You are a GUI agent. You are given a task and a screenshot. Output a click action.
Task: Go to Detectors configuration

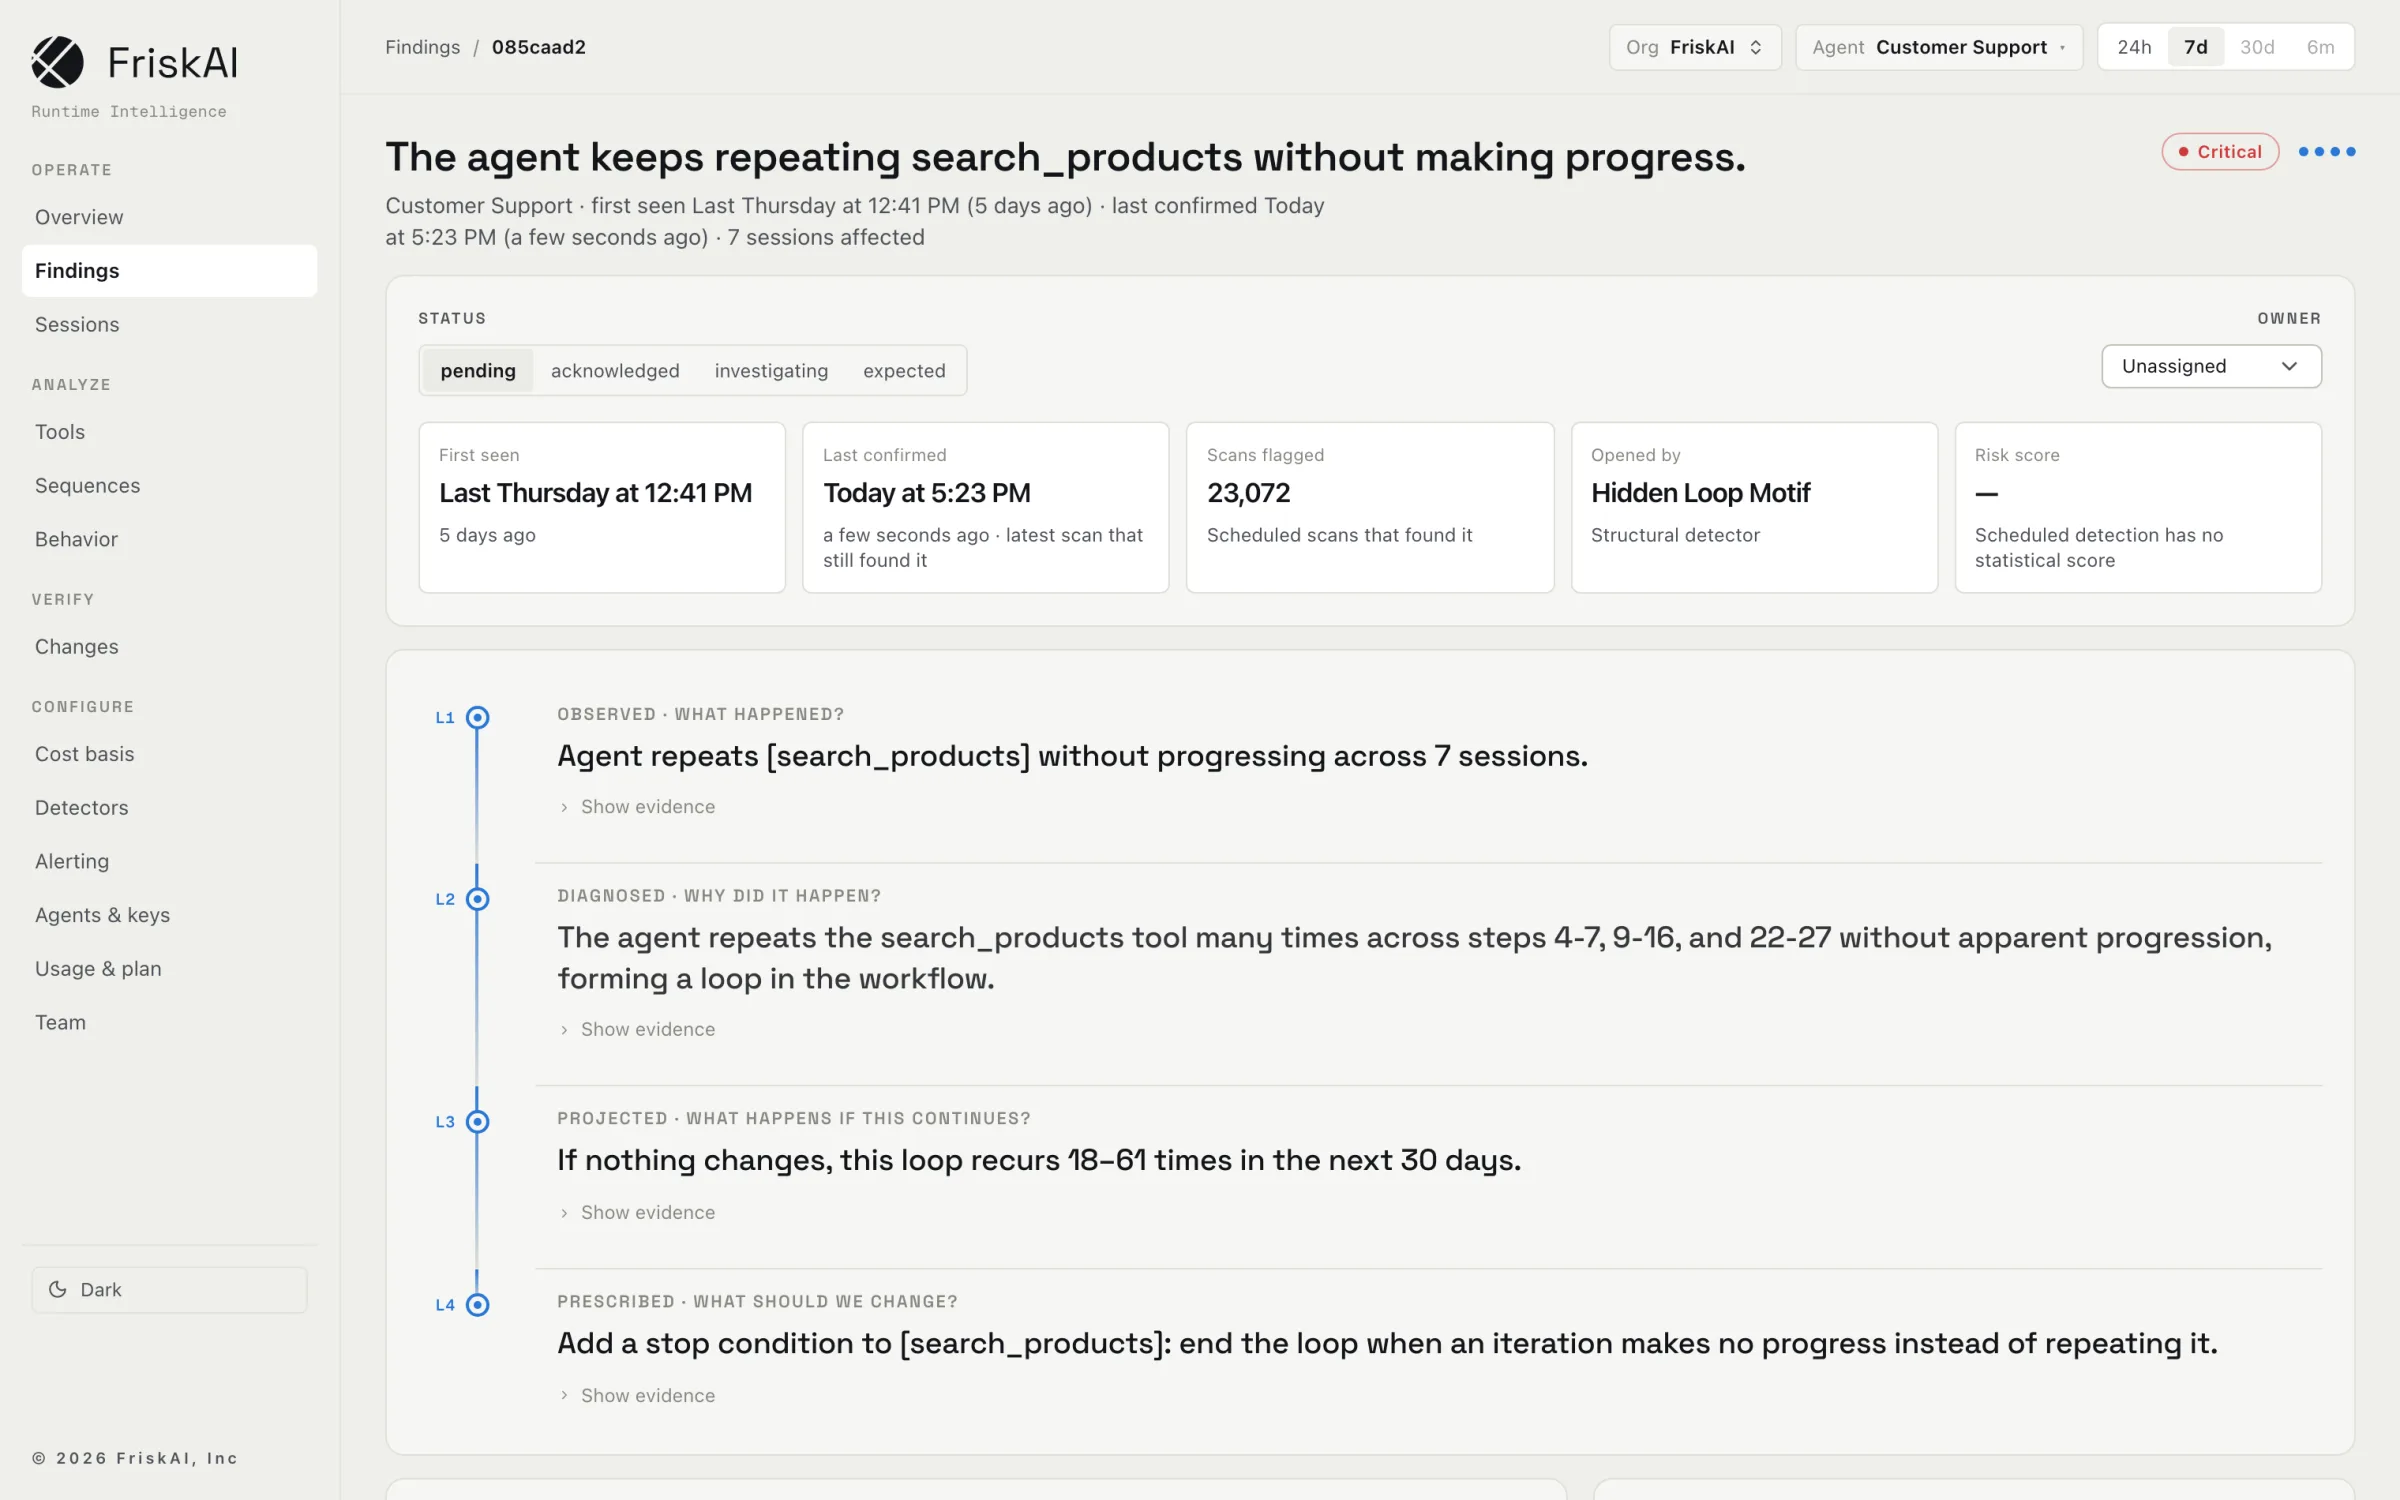click(x=169, y=807)
